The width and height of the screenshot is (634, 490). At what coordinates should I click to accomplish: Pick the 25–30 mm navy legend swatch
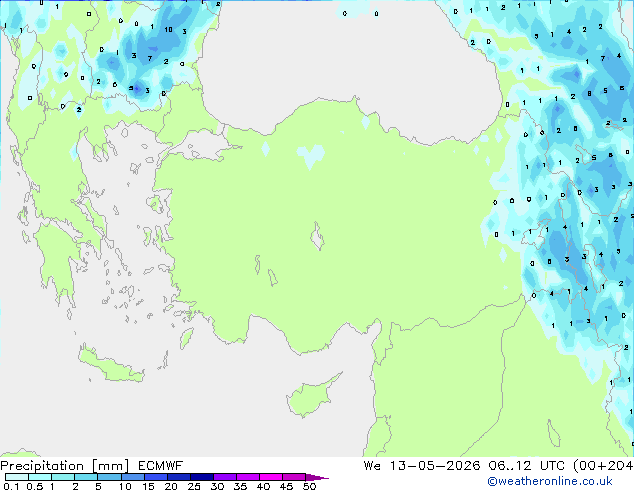(x=202, y=477)
